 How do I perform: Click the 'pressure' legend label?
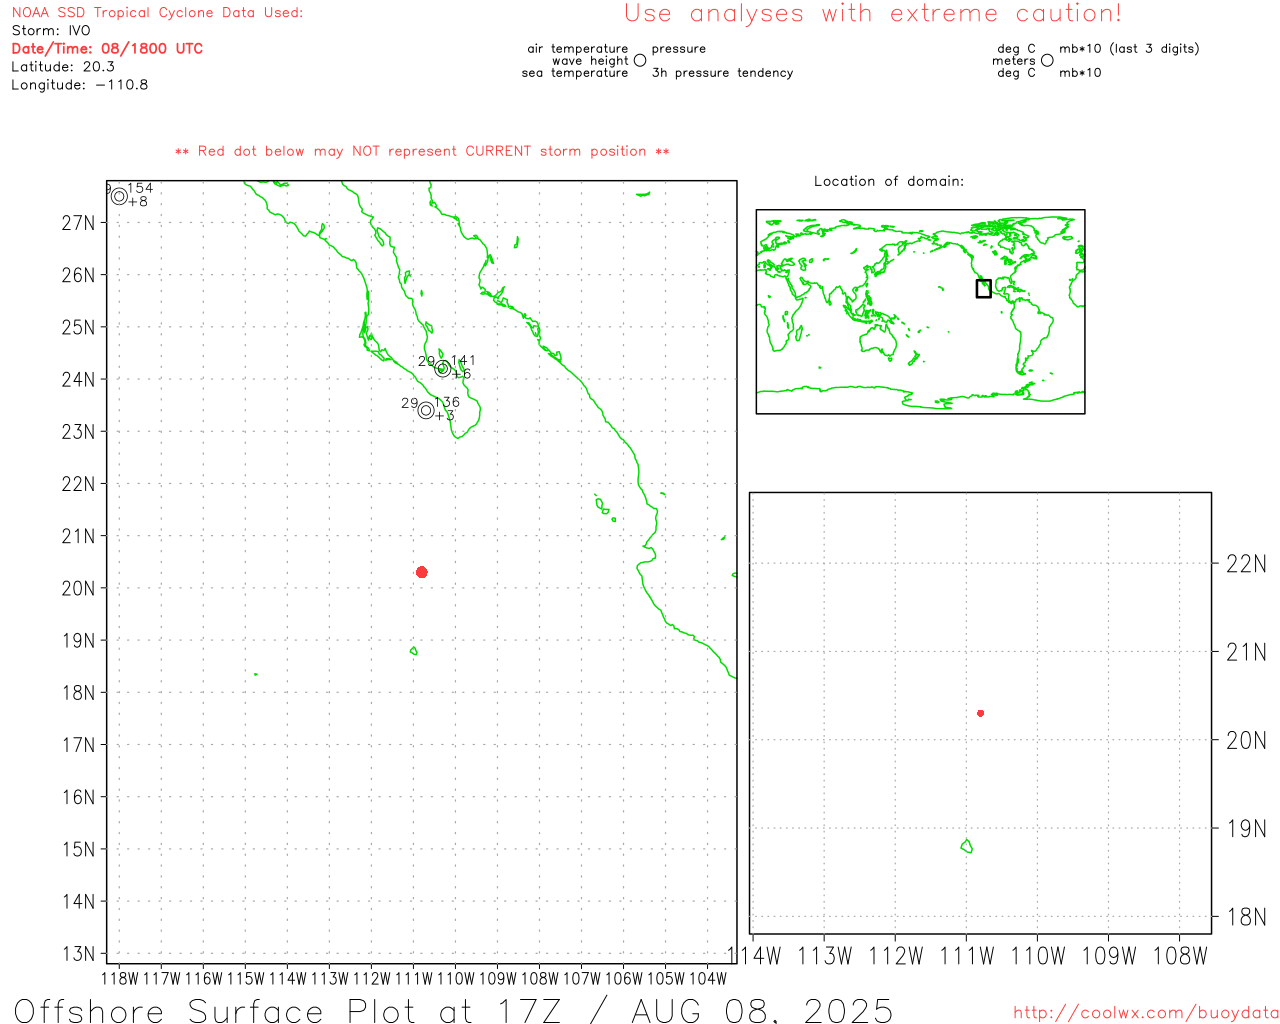(679, 48)
